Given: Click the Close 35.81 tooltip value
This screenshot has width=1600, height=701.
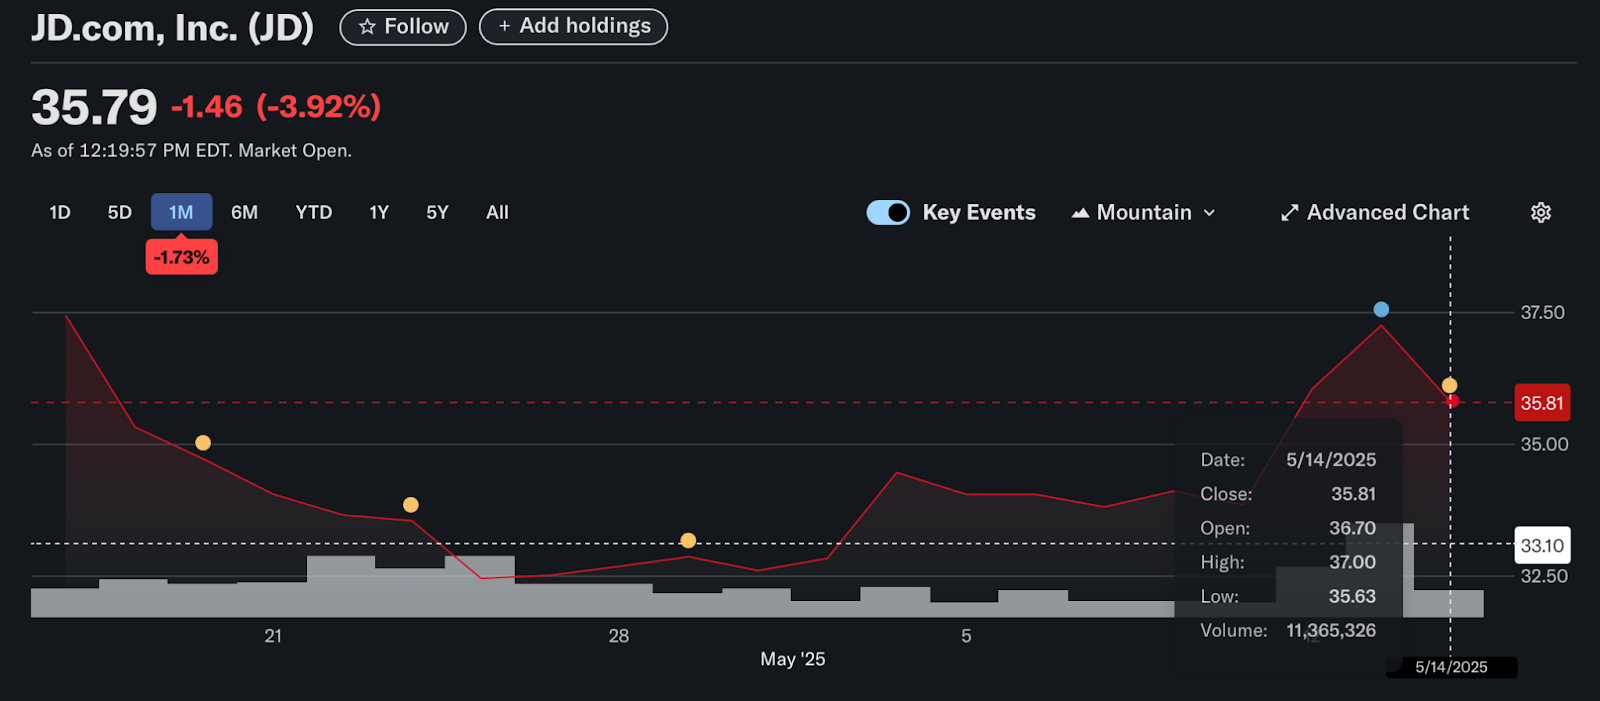Looking at the screenshot, I should 1353,494.
